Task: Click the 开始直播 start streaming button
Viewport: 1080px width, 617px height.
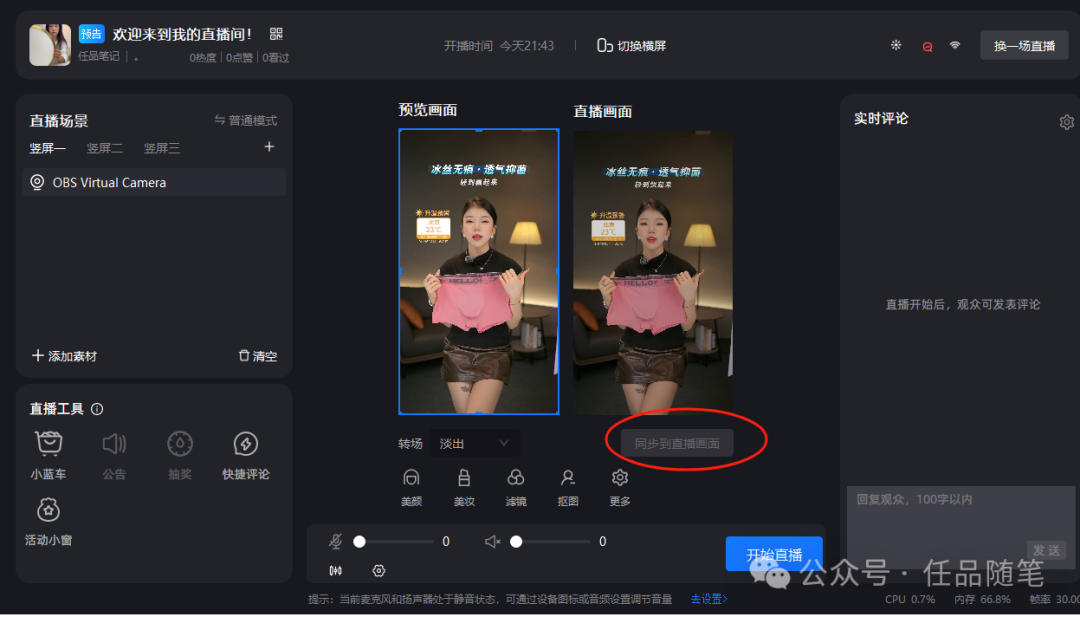Action: pos(773,553)
